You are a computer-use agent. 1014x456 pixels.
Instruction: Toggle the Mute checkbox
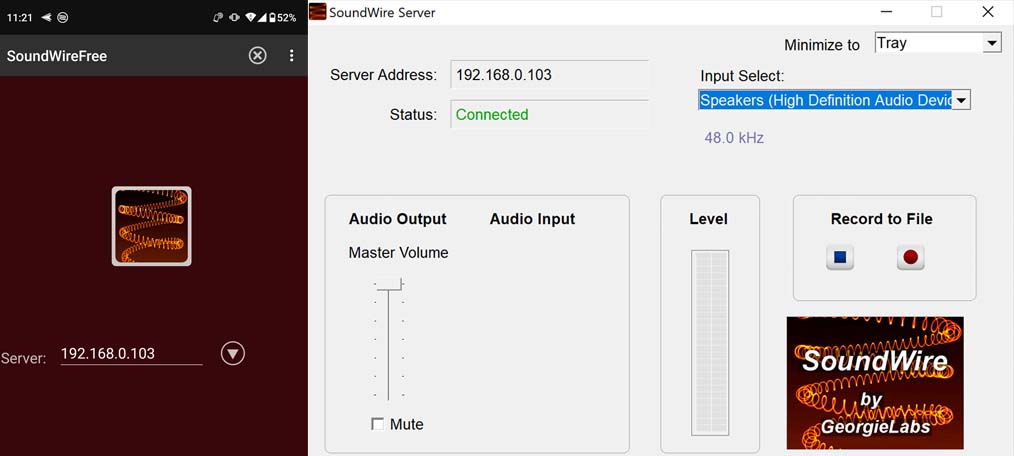[x=377, y=424]
